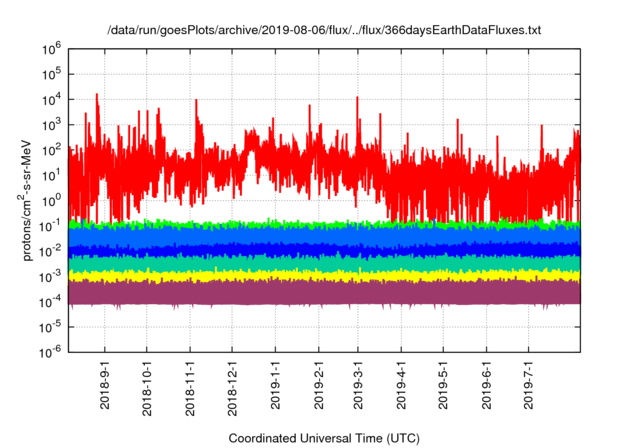Select the 2018-12-1 date tick label
Viewport: 640px width, 448px height.
(232, 388)
